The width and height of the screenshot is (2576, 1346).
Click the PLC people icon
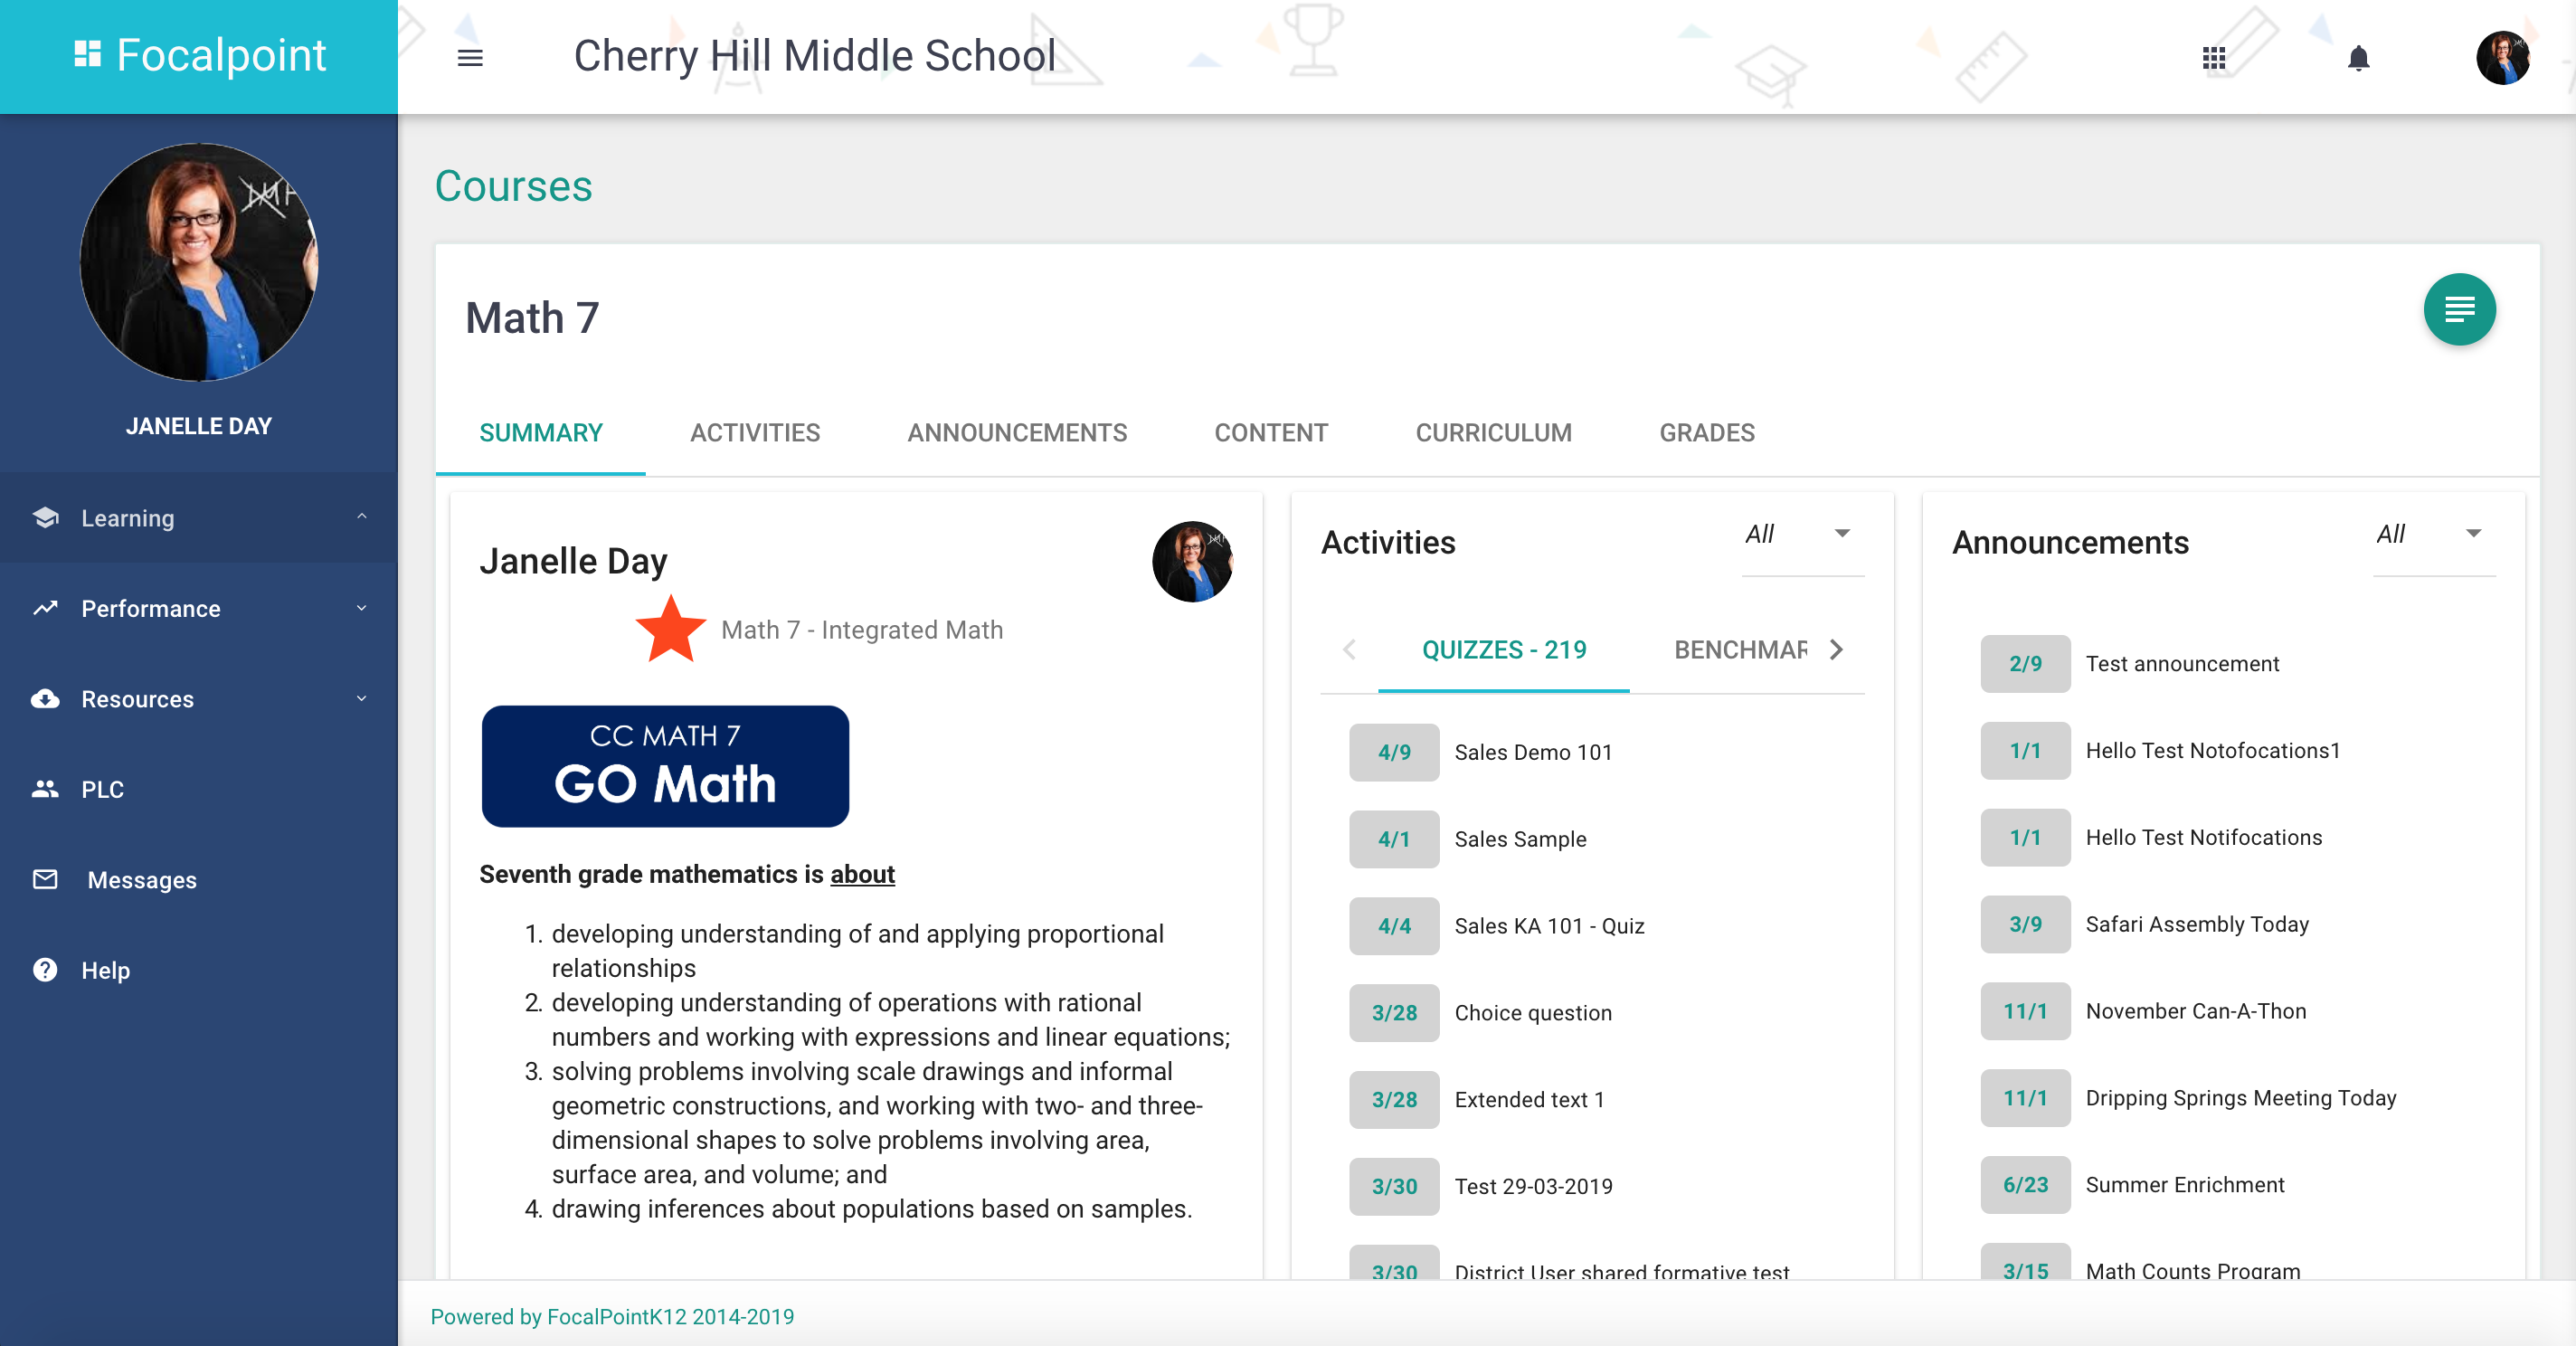(x=45, y=789)
